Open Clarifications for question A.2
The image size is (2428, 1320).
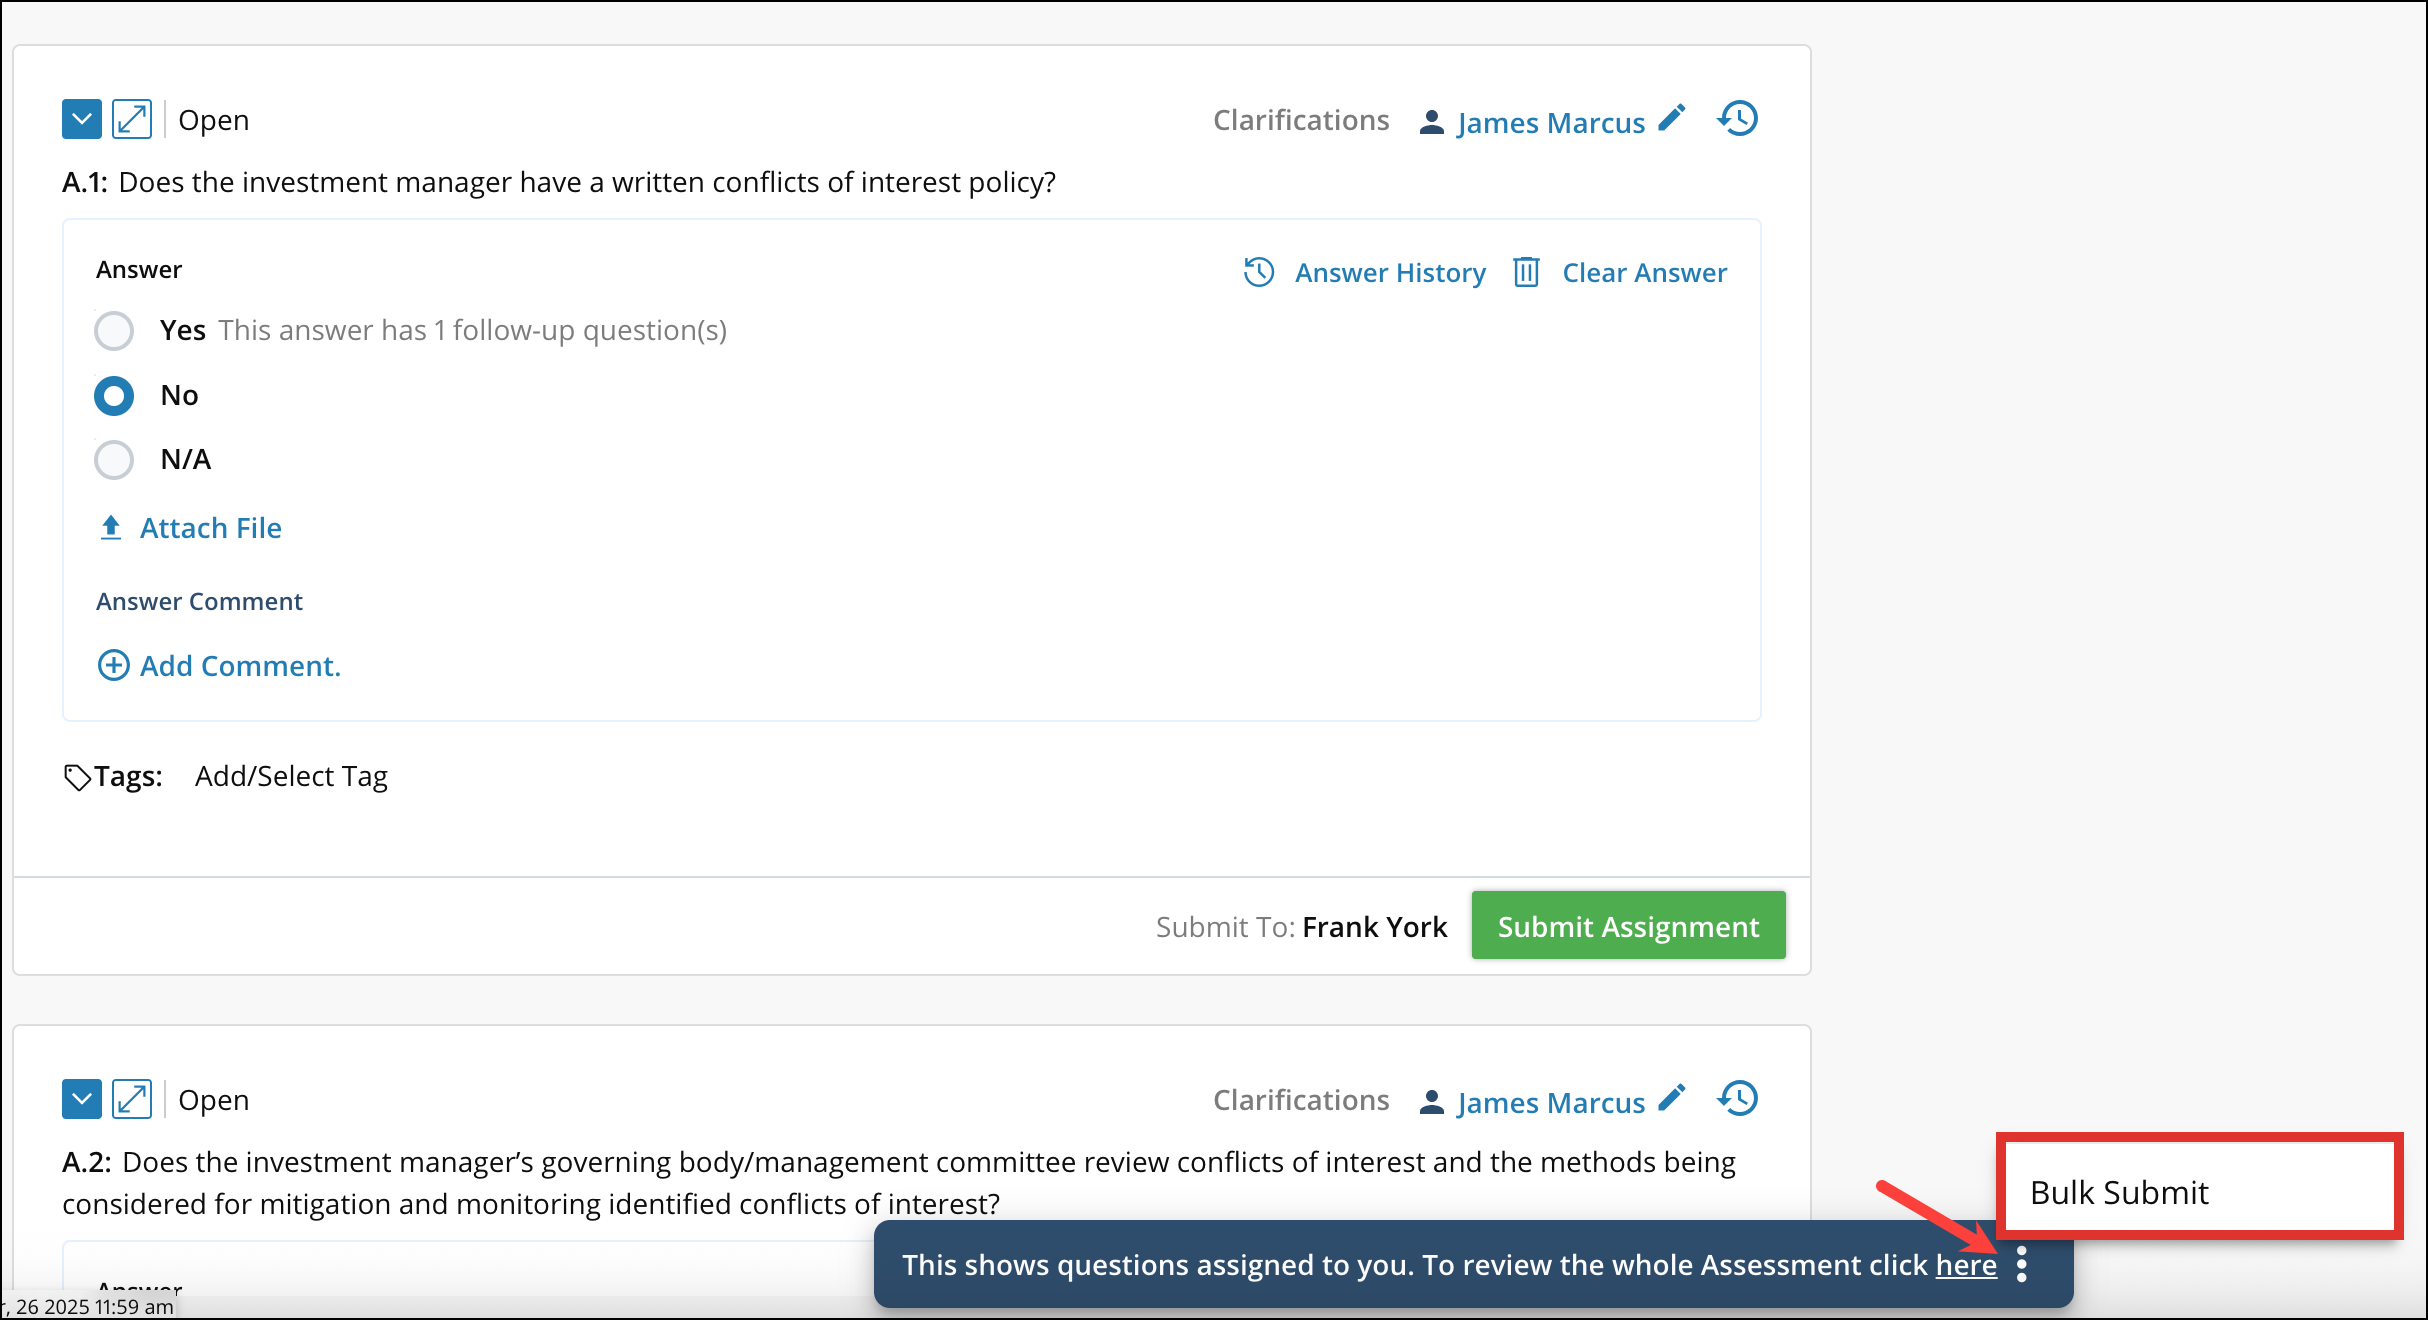(x=1300, y=1100)
